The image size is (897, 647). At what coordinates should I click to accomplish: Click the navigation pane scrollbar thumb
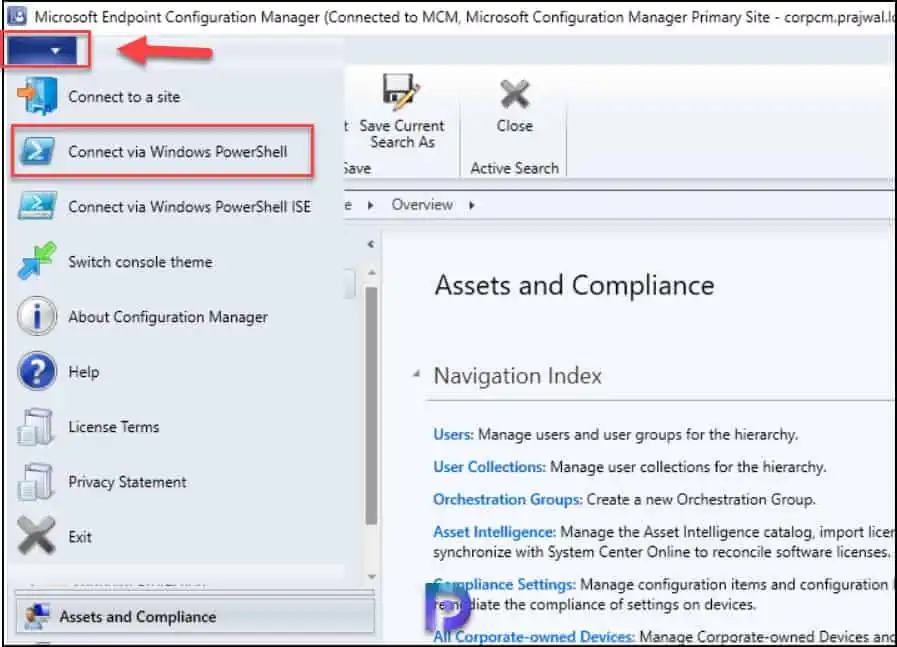pos(371,405)
